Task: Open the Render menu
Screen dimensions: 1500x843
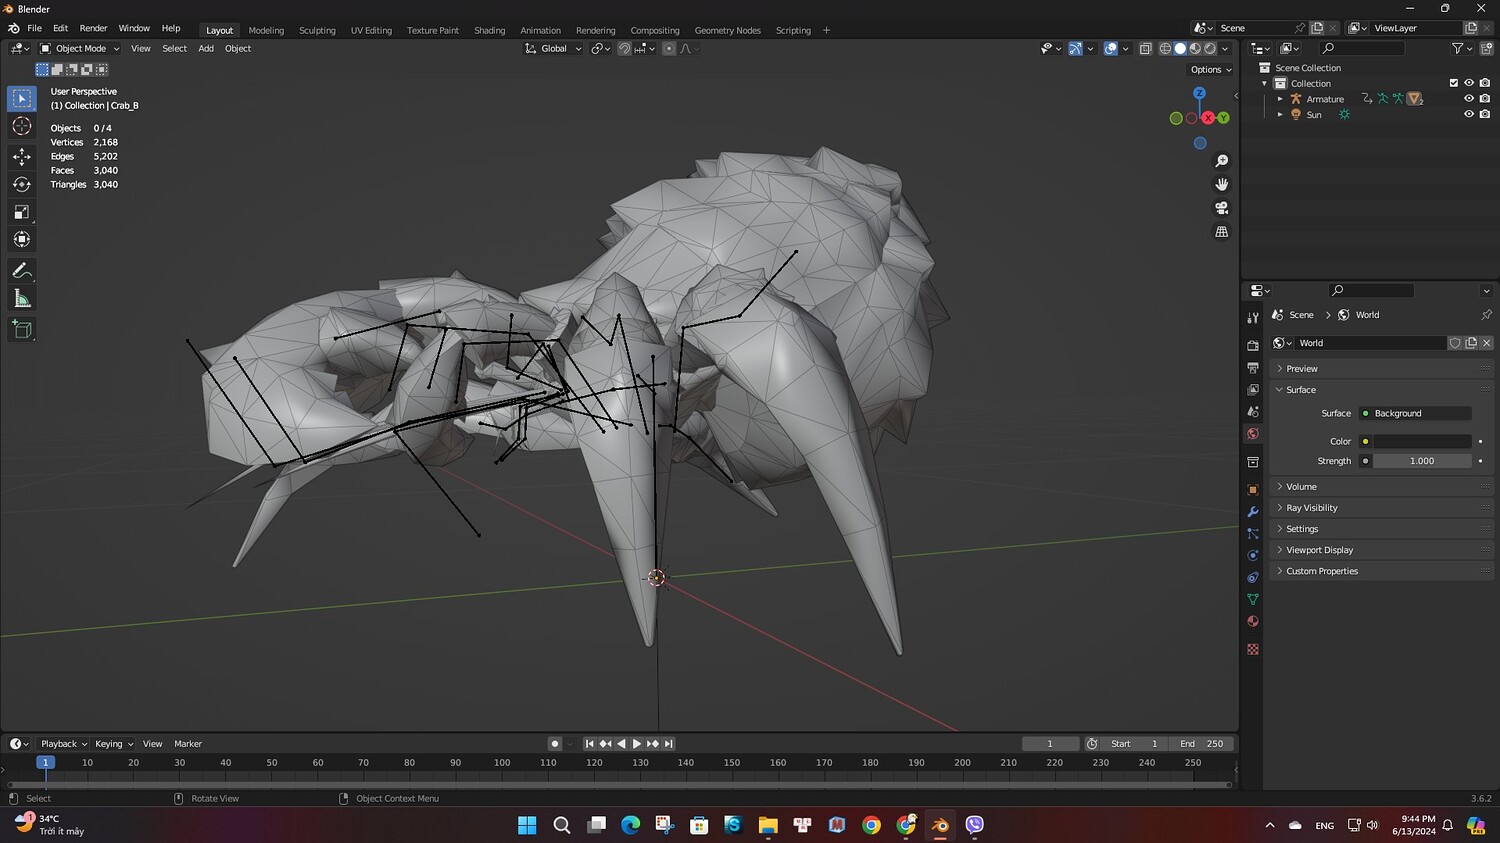Action: point(93,28)
